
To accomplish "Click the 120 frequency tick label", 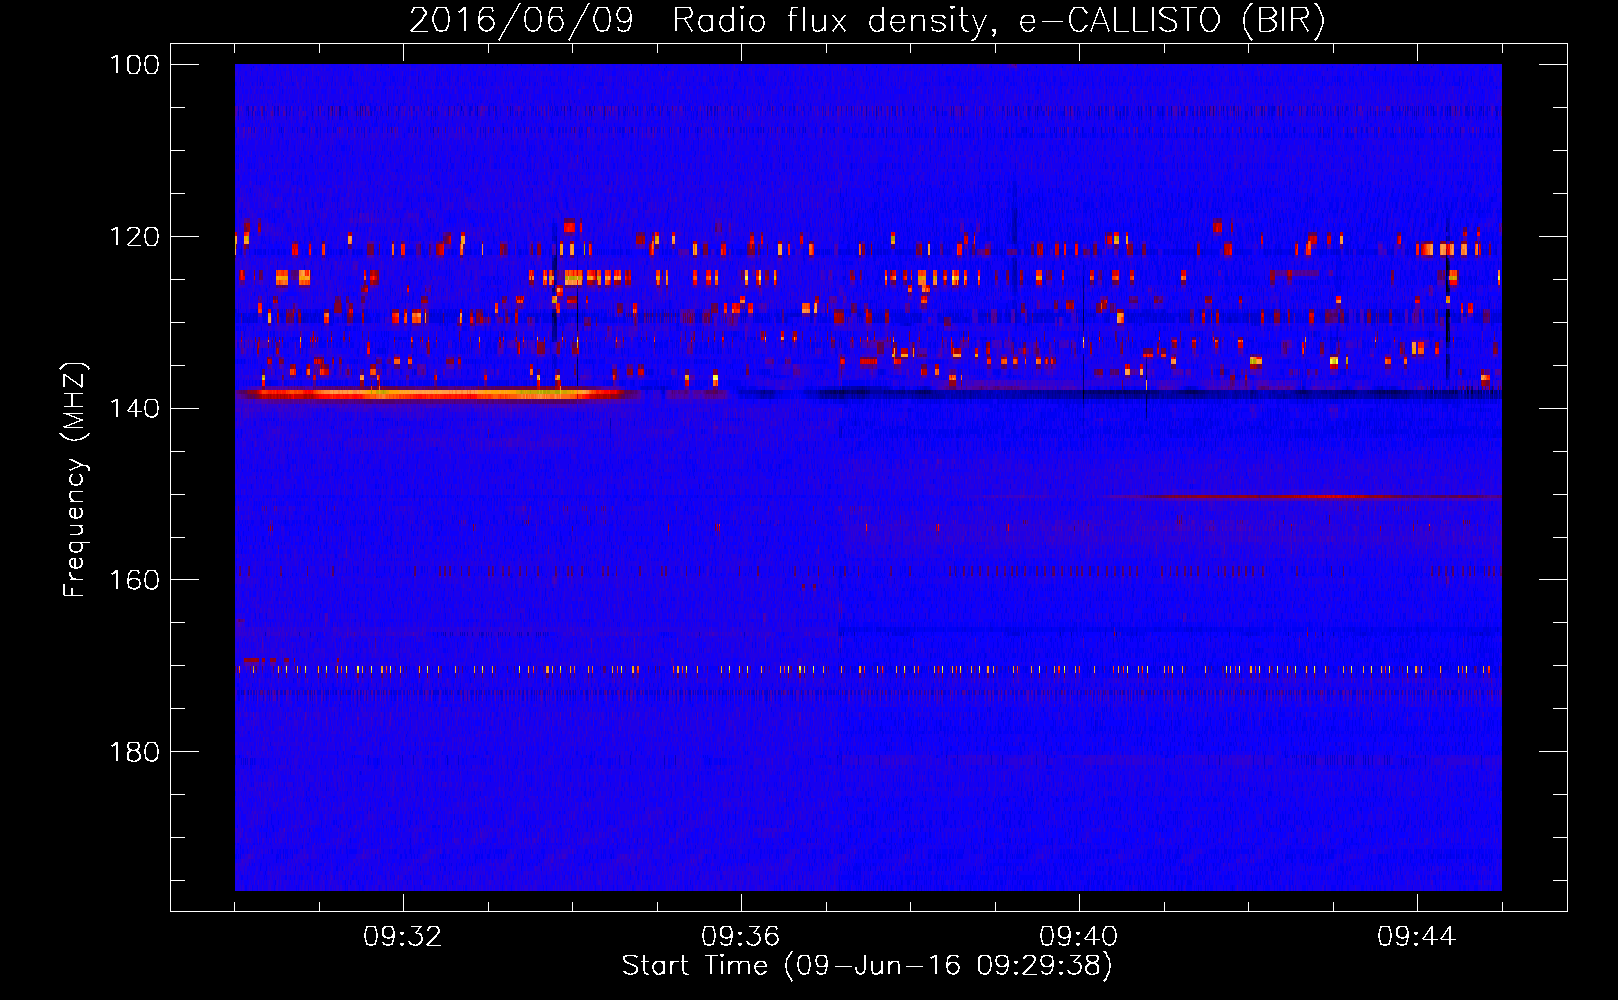I will point(135,237).
